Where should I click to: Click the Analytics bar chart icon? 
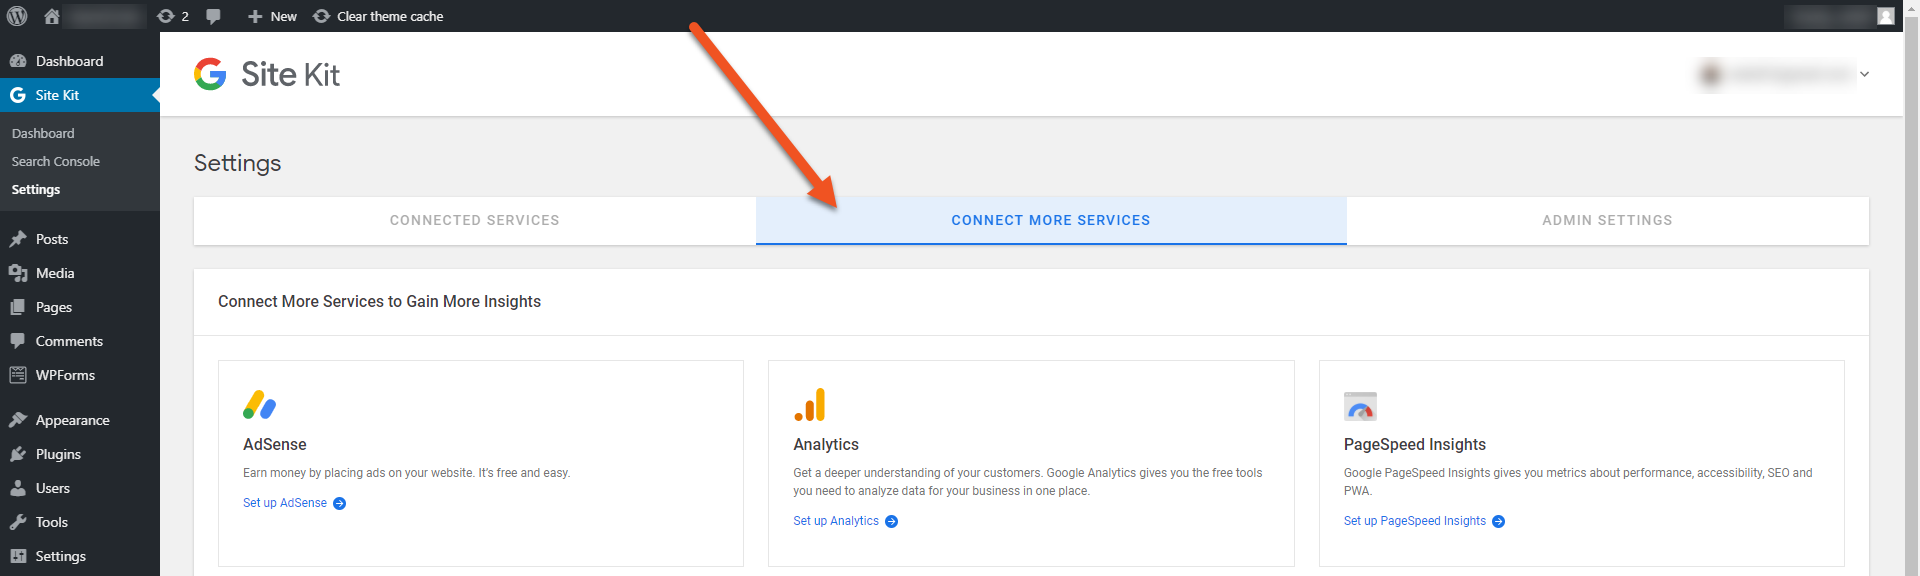click(x=810, y=405)
